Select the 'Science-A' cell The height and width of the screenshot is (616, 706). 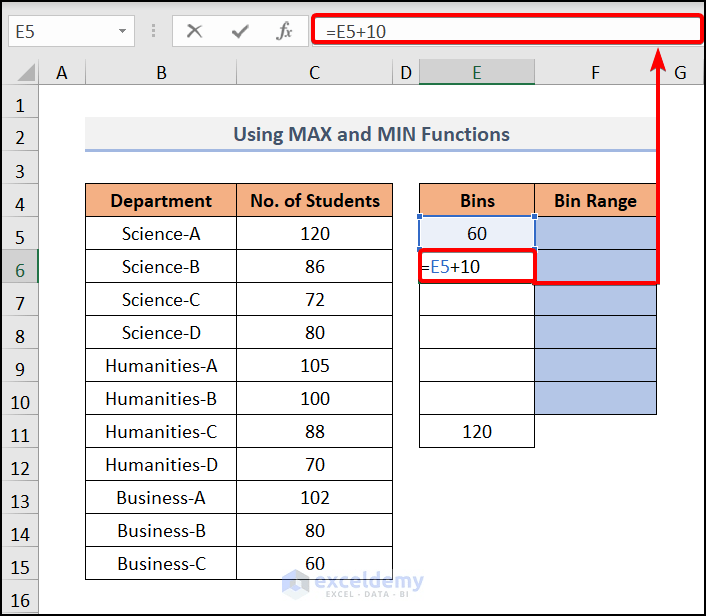point(161,234)
